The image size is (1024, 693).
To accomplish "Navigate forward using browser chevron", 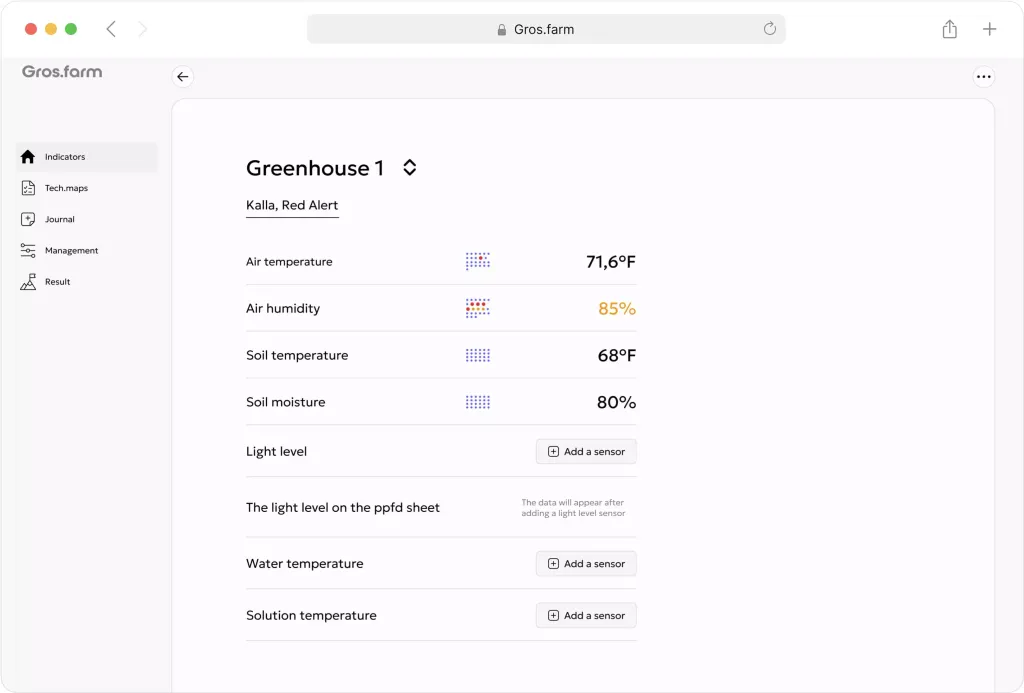I will click(x=142, y=29).
